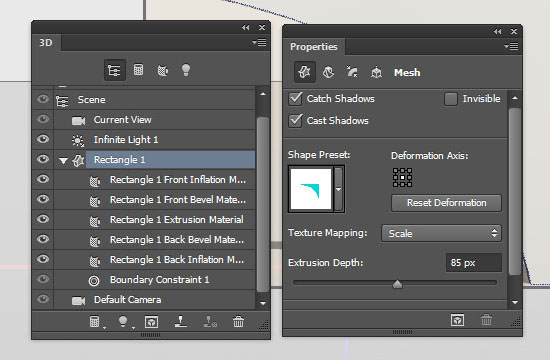Toggle Cast Shadows checkbox

click(295, 121)
